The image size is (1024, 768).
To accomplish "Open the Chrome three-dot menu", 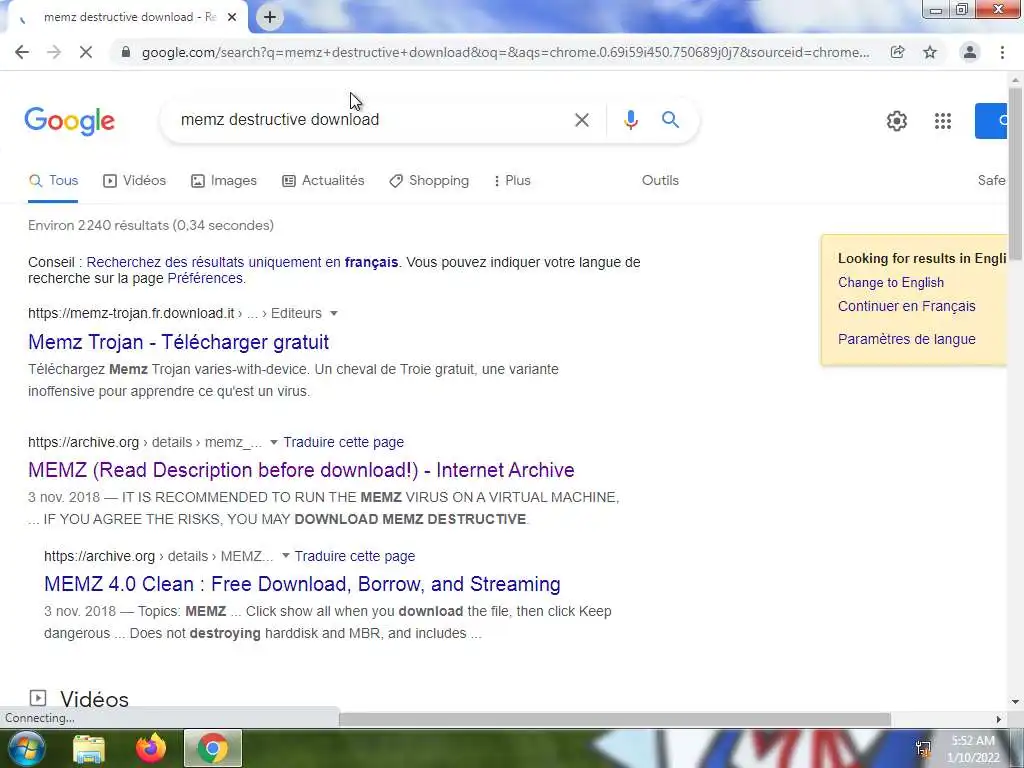I will [x=1002, y=52].
